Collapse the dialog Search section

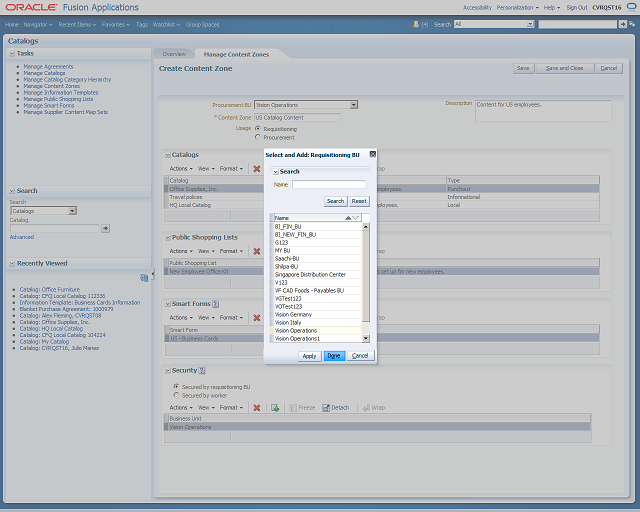tap(276, 172)
